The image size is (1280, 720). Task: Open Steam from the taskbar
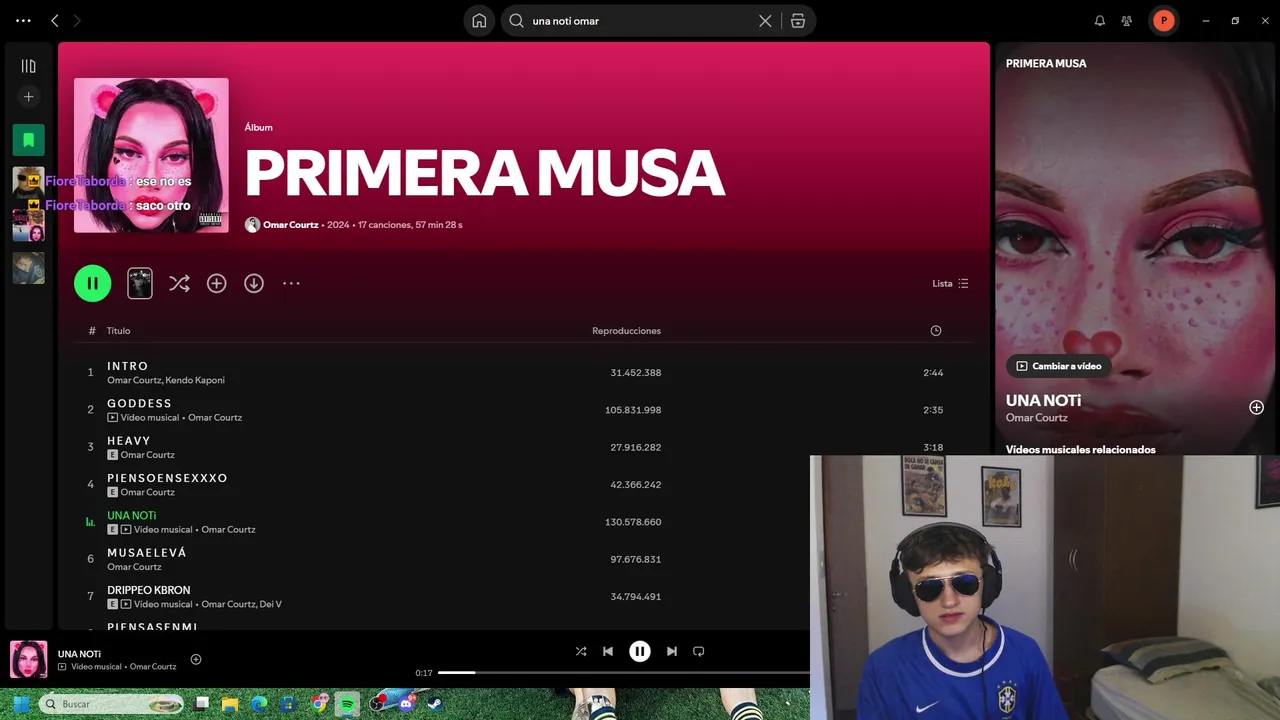click(435, 704)
